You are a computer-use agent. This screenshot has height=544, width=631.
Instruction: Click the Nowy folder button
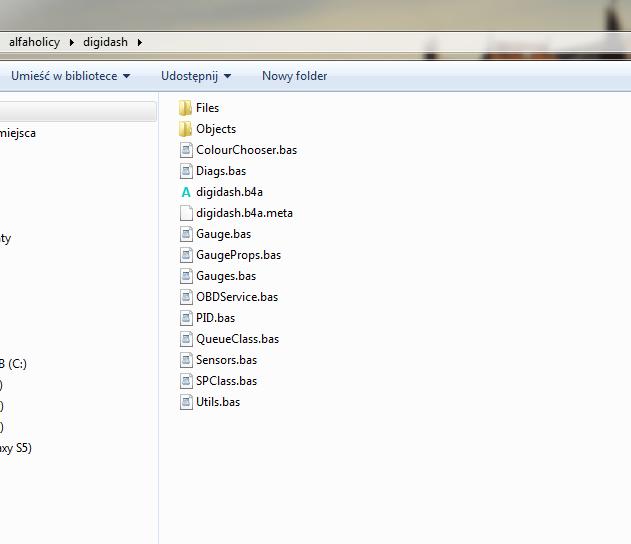pos(294,76)
